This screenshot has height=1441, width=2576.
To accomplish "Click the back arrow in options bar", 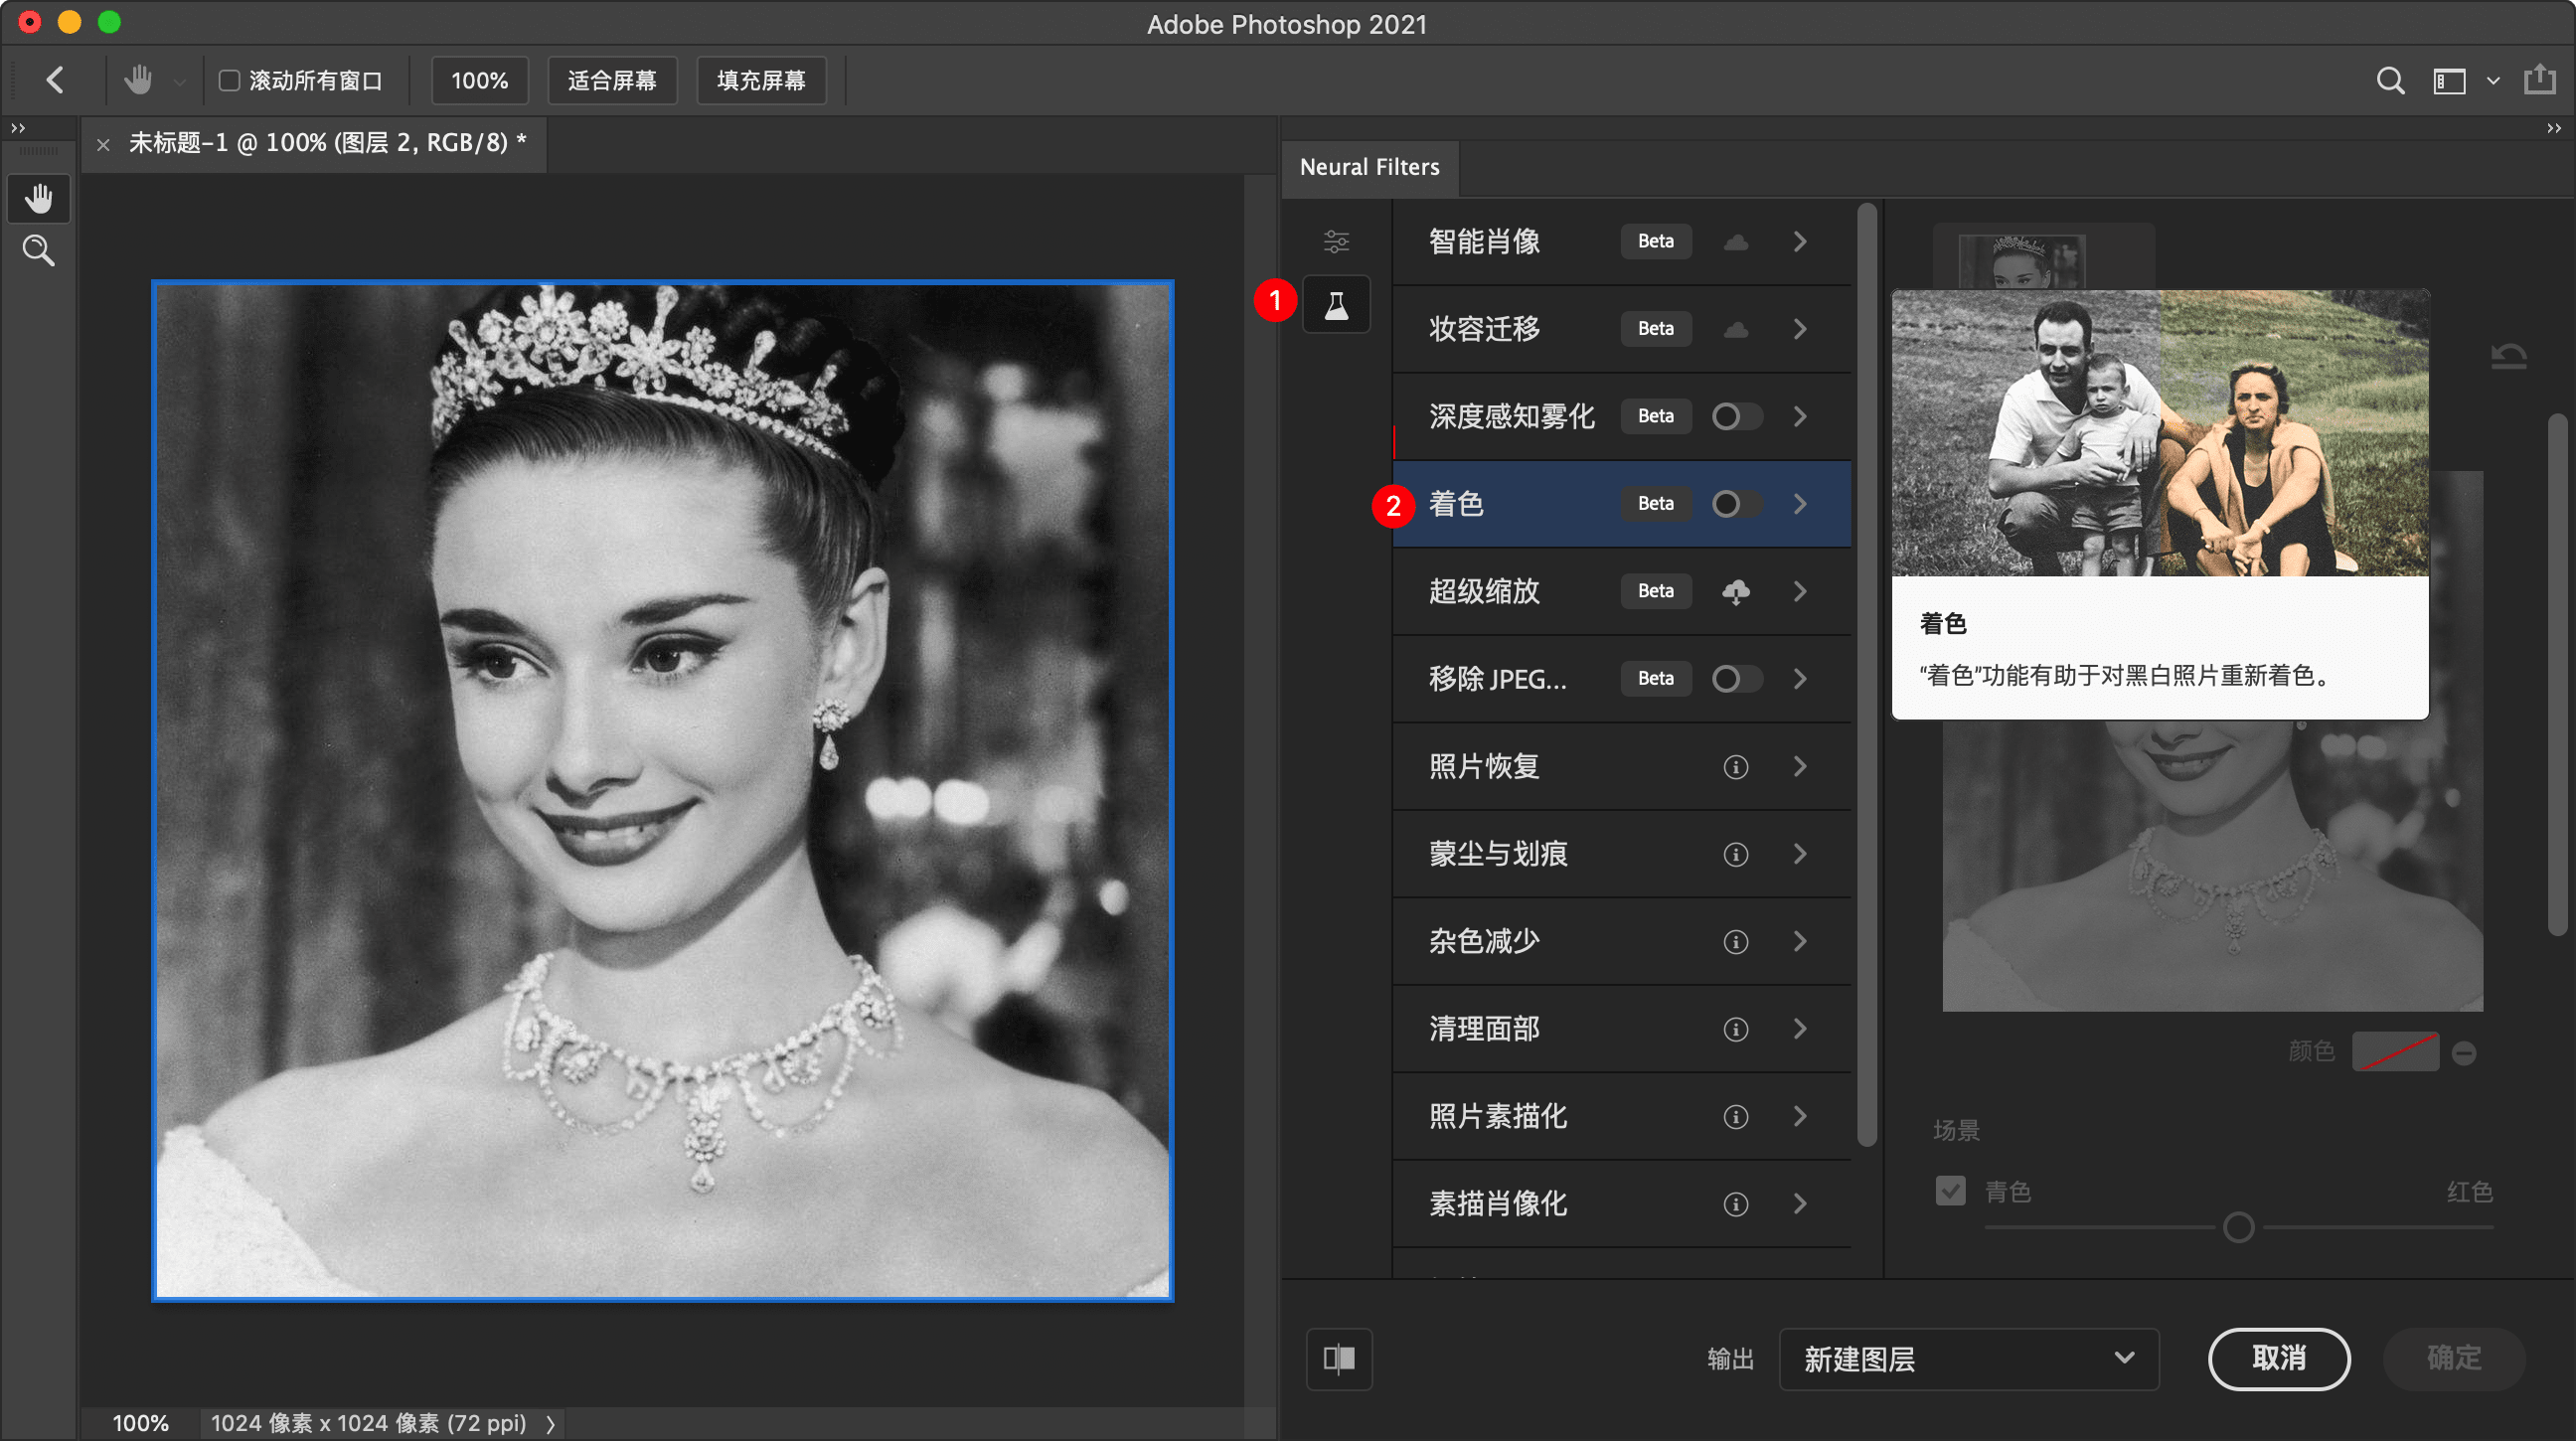I will [56, 80].
